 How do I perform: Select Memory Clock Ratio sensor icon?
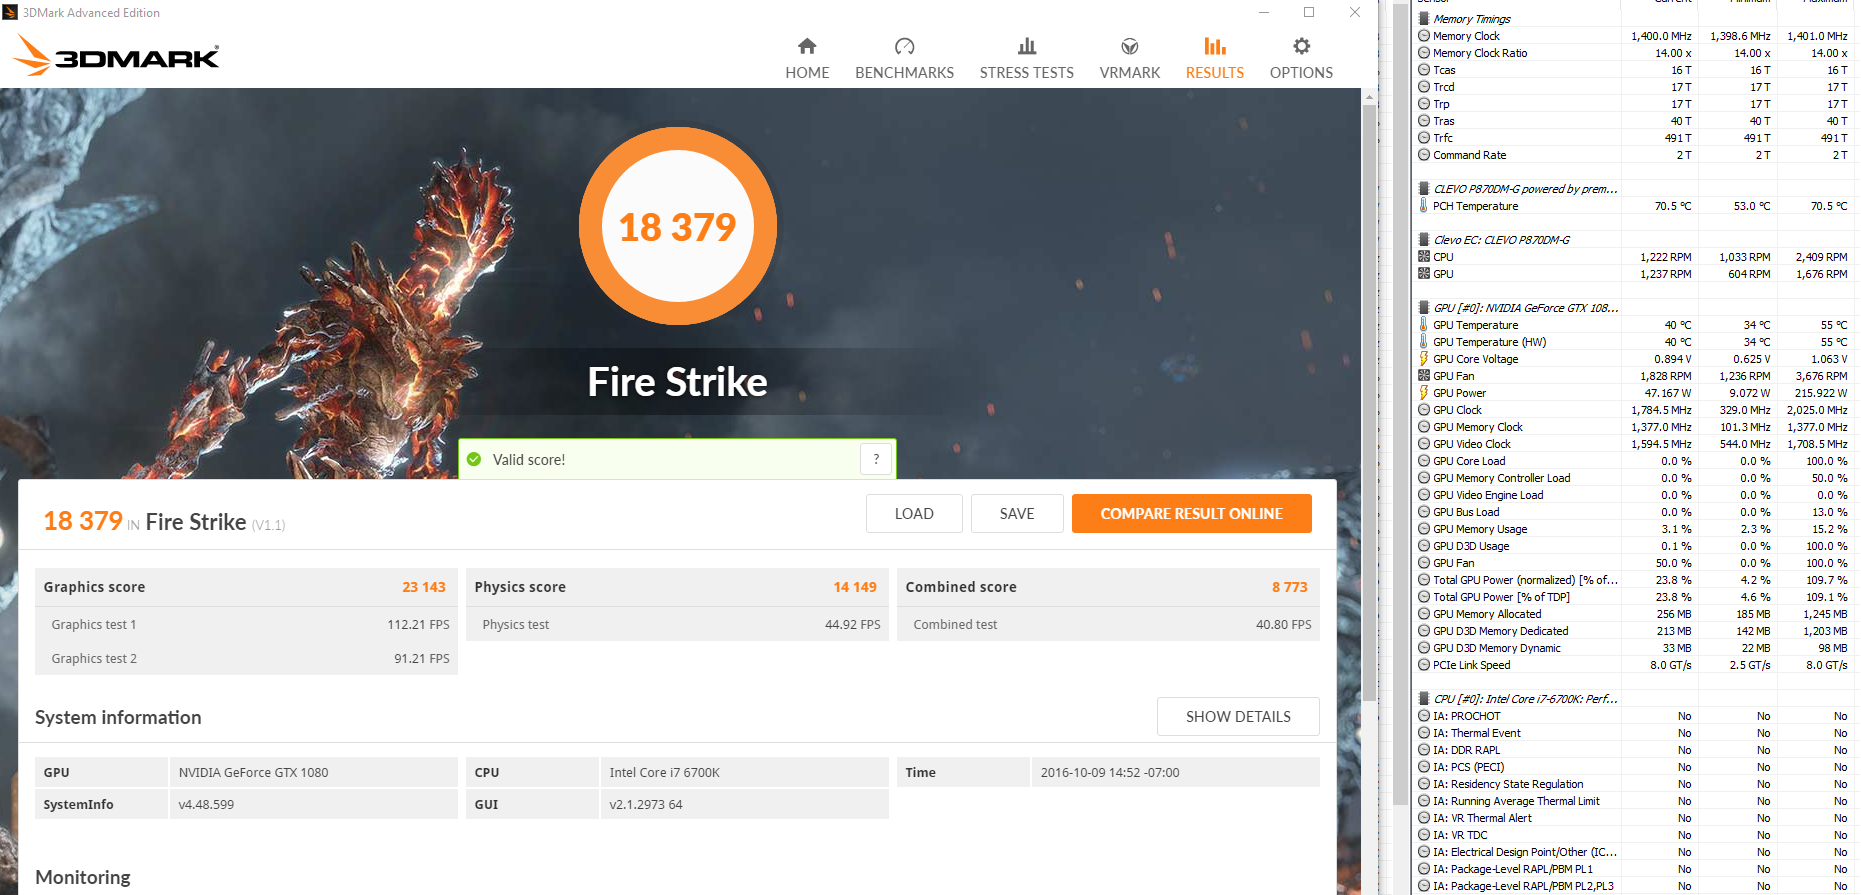pos(1424,53)
